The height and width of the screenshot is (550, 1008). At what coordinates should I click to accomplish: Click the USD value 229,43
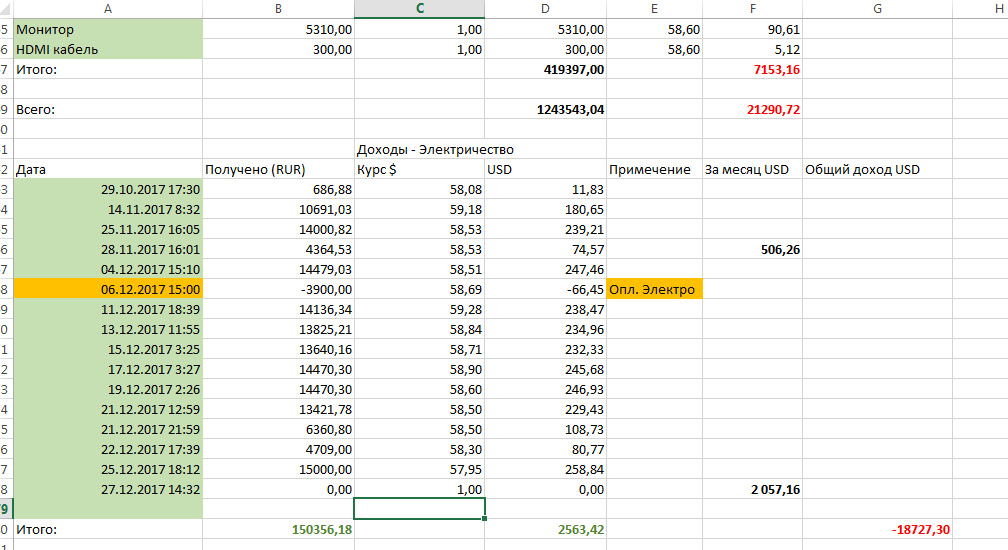584,409
